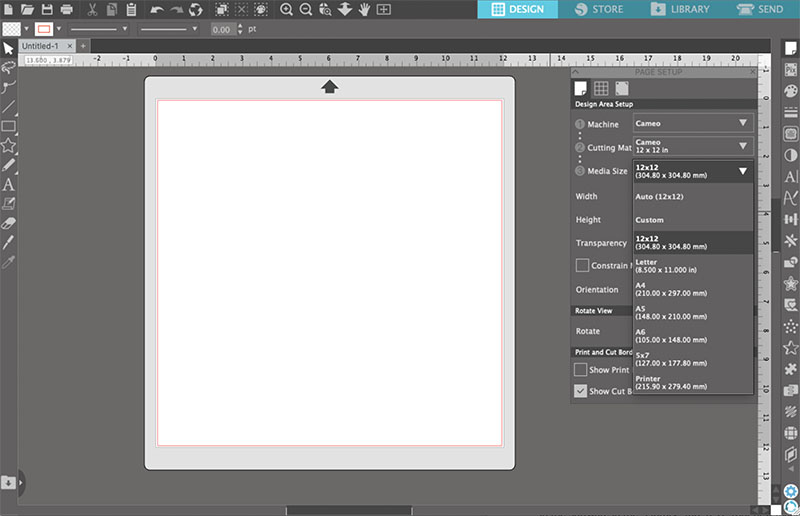Choose A6 media size option
The image size is (800, 516).
(x=693, y=336)
